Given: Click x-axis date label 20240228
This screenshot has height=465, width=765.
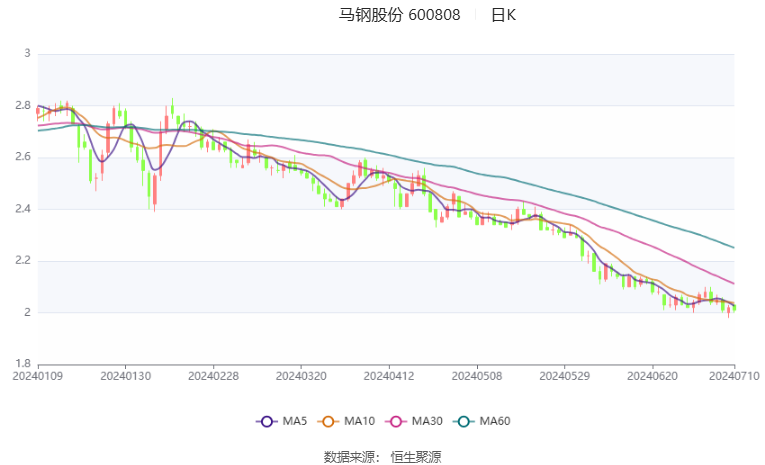Looking at the screenshot, I should 213,376.
